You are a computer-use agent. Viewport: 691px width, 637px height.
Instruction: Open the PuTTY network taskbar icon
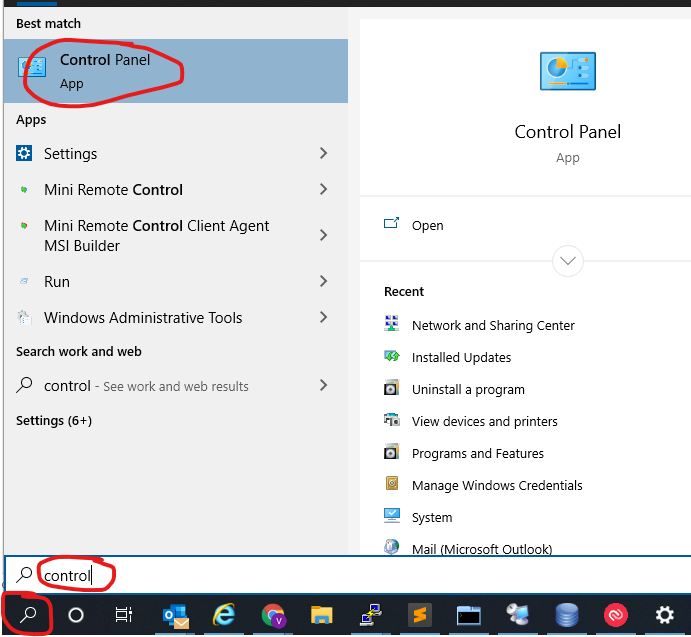[x=371, y=615]
